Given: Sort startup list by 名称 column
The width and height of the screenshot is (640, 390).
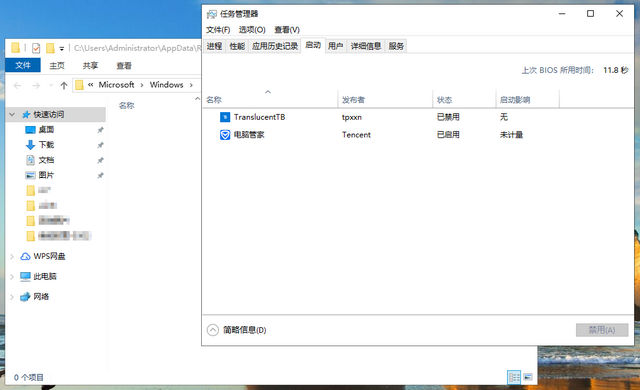Looking at the screenshot, I should point(270,100).
